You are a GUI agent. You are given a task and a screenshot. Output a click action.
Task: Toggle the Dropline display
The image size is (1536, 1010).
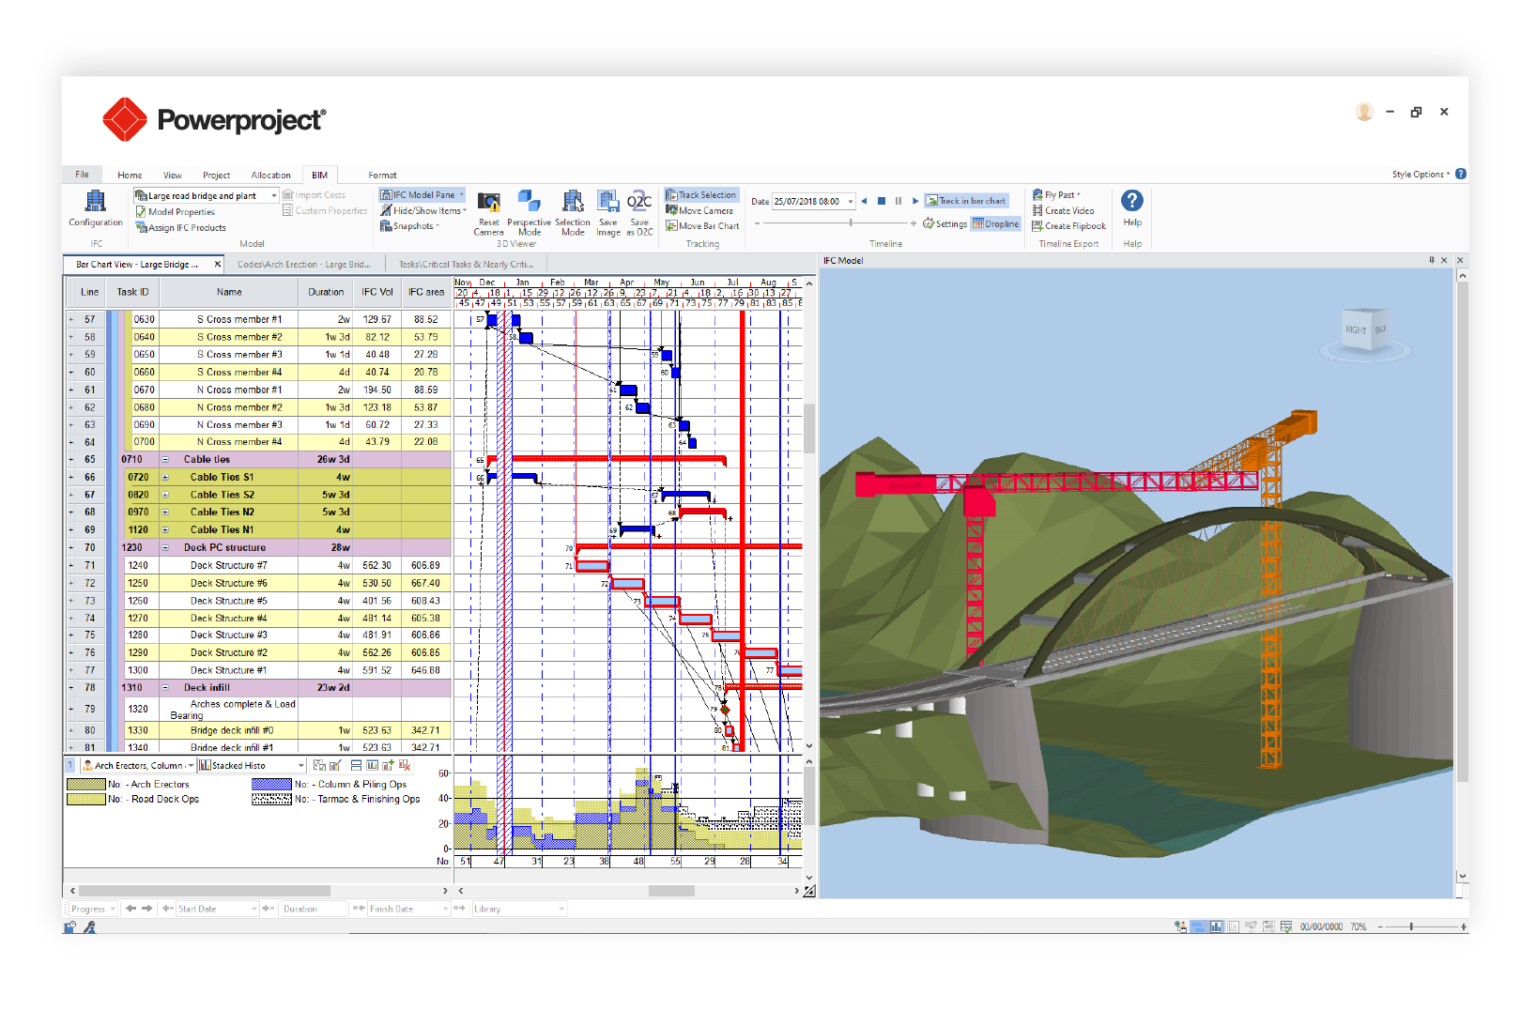(996, 224)
